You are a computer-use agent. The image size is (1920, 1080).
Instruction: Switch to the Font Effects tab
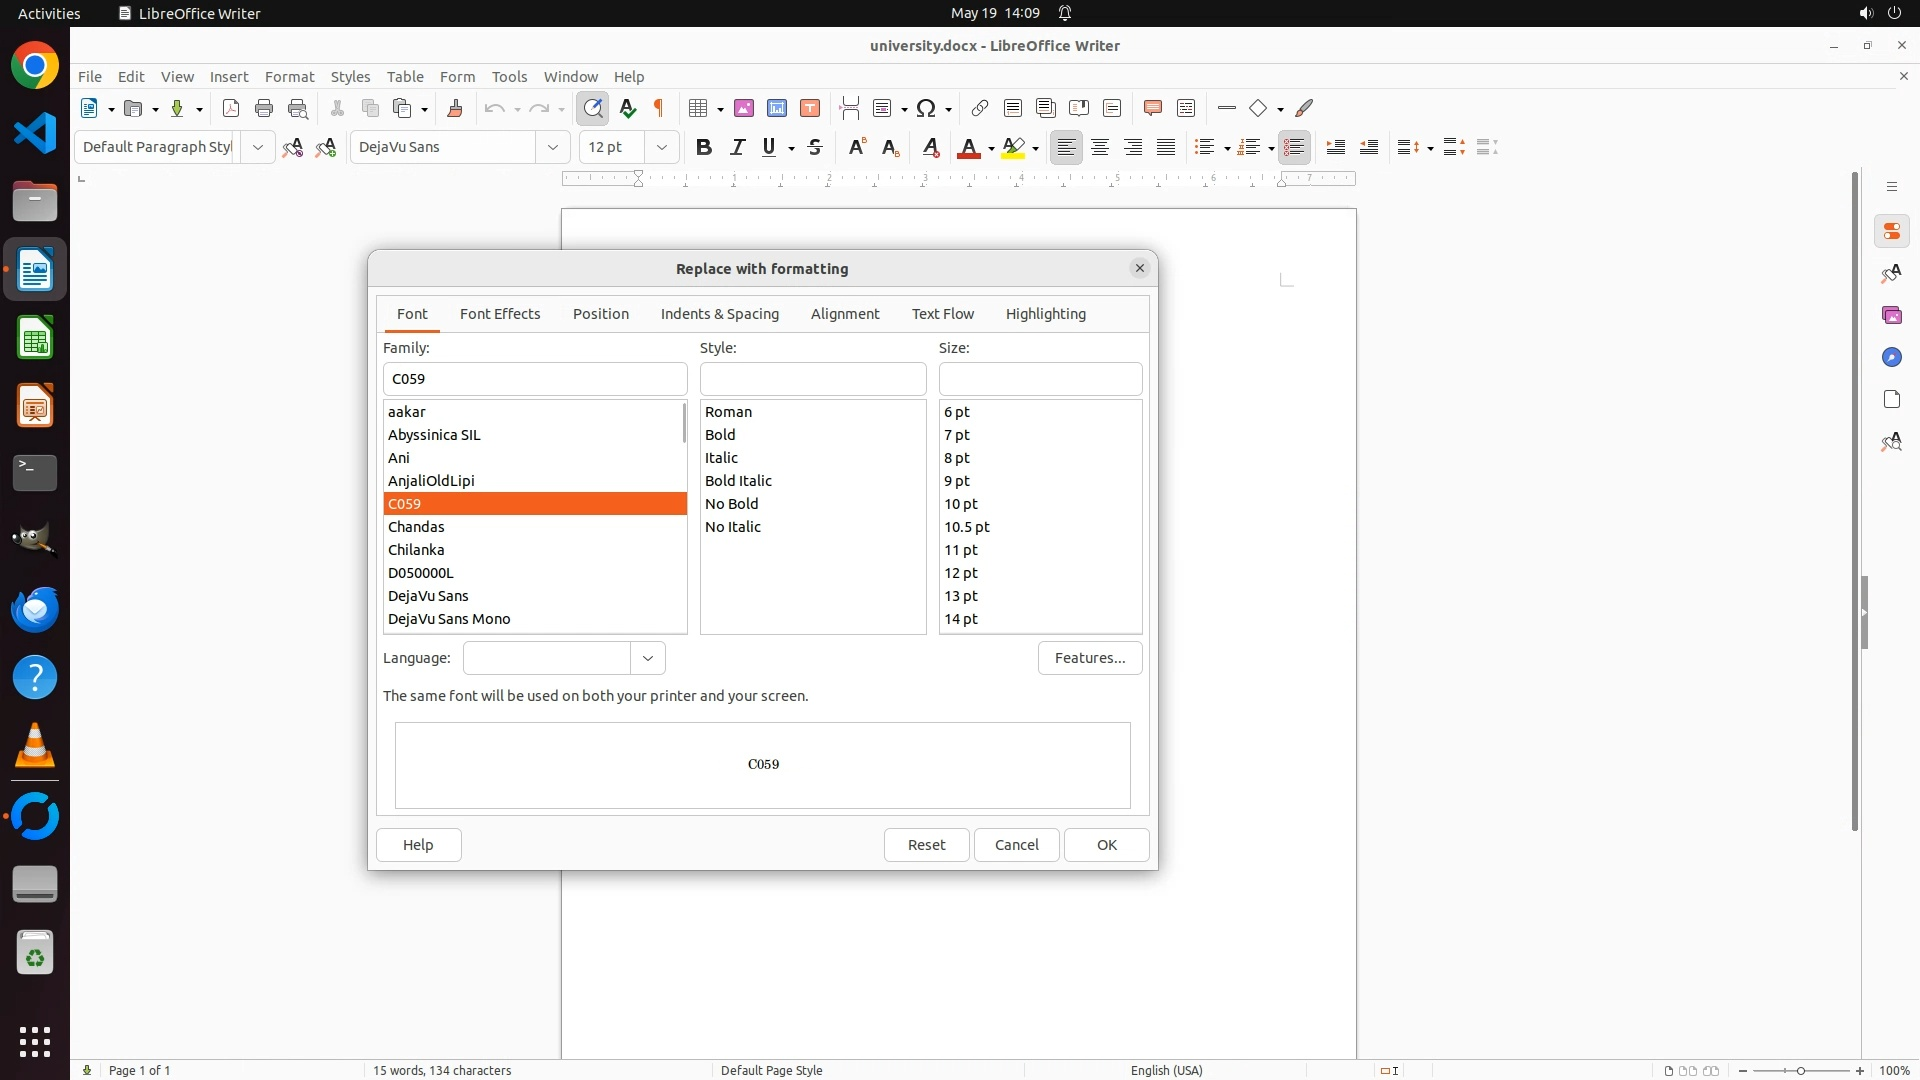500,314
